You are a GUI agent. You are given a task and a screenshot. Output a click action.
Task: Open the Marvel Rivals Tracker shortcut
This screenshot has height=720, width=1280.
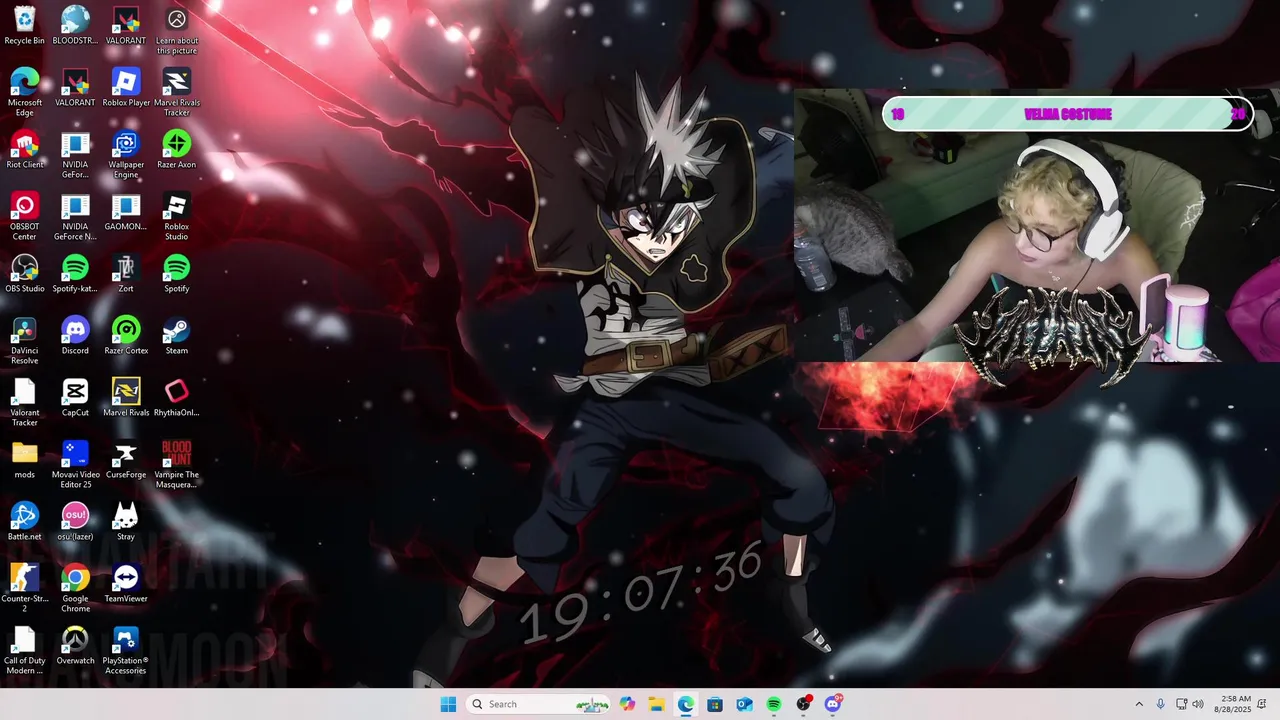[177, 93]
